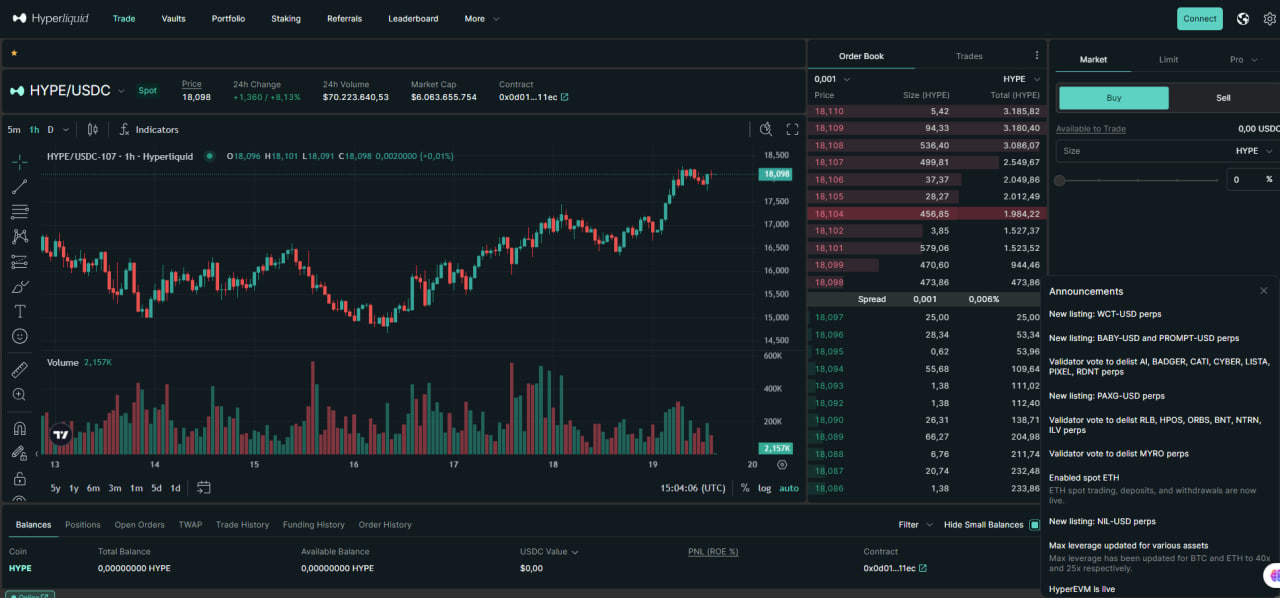This screenshot has width=1280, height=598.
Task: Toggle auto scale on chart
Action: click(789, 488)
